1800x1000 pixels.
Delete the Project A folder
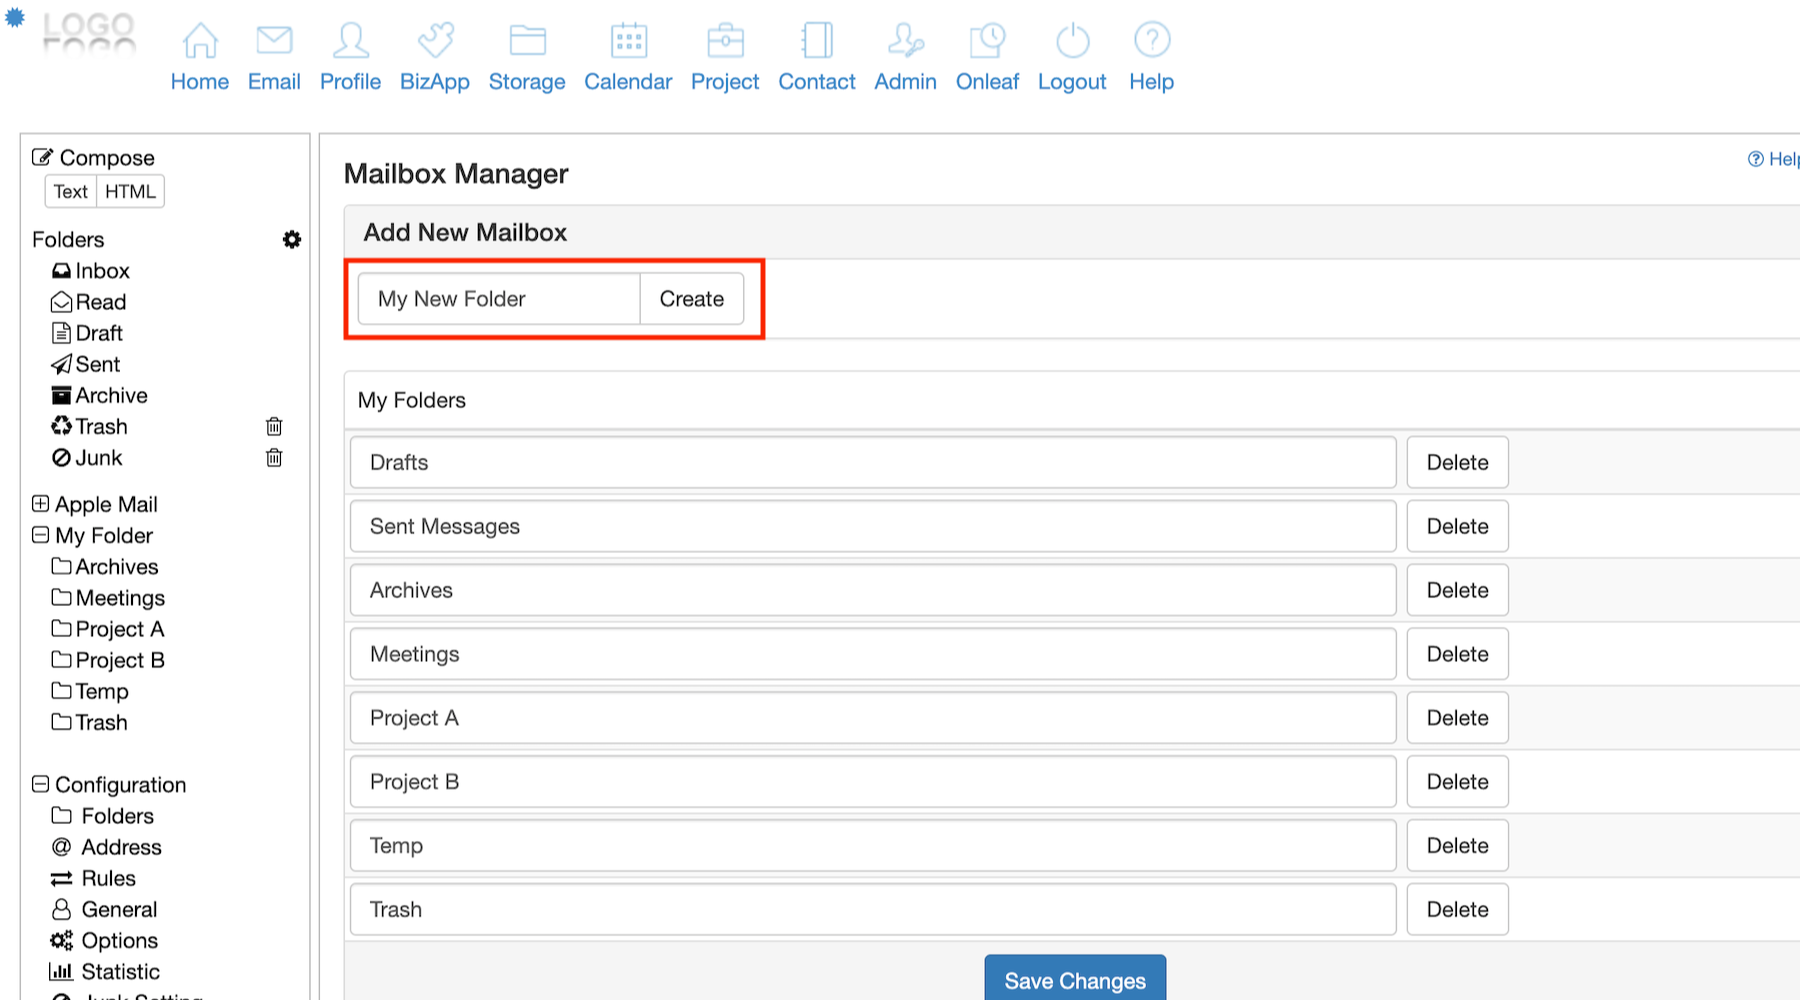coord(1457,718)
